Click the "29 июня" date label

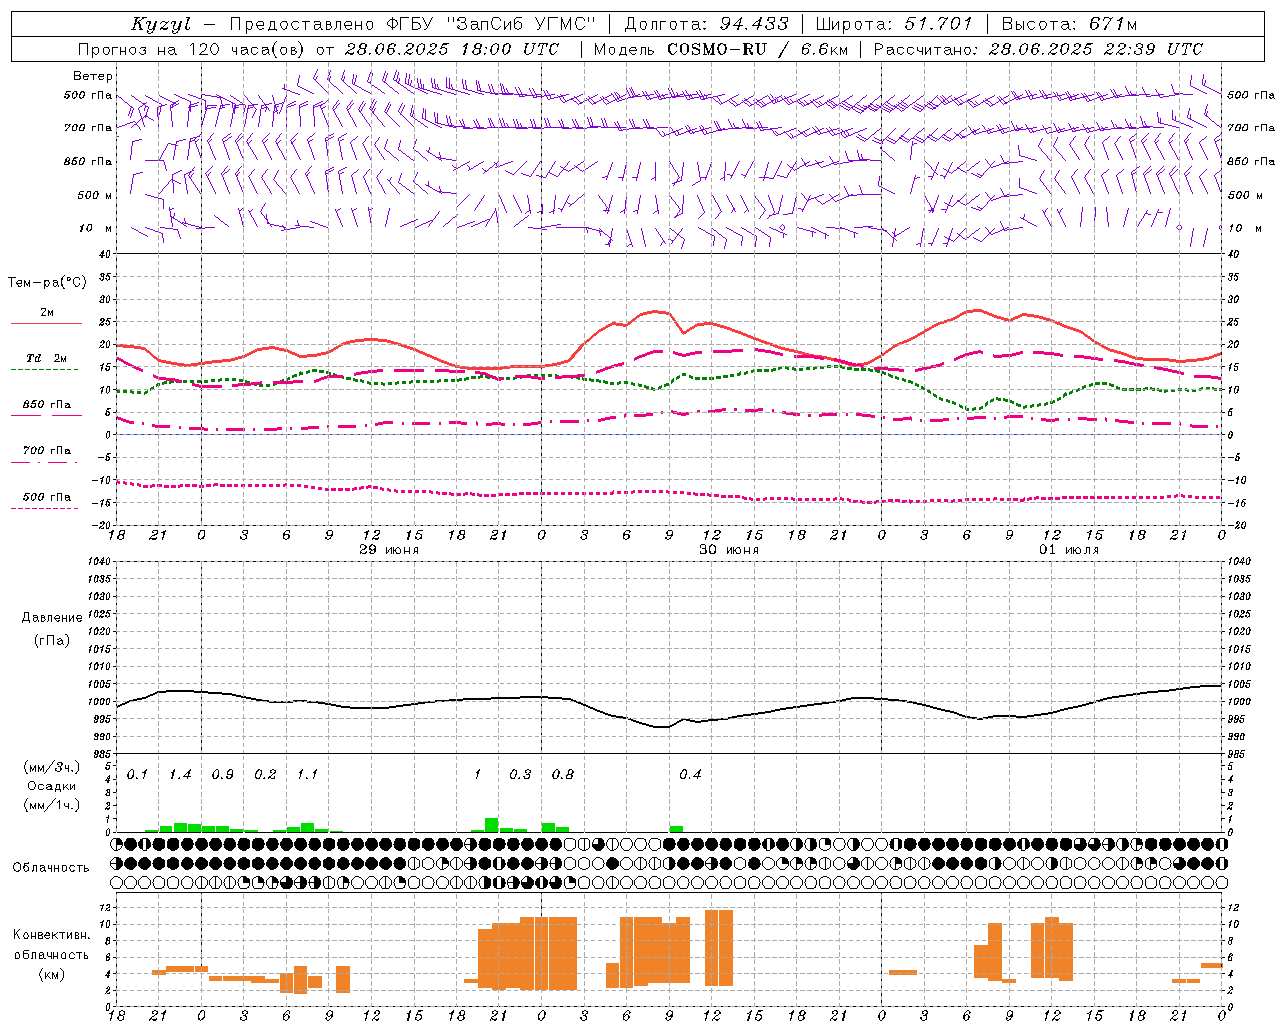(x=389, y=550)
